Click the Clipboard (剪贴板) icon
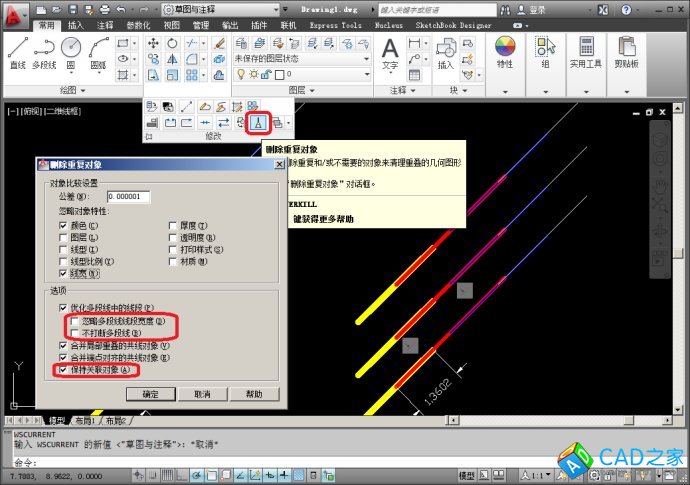This screenshot has height=485, width=690. coord(627,48)
